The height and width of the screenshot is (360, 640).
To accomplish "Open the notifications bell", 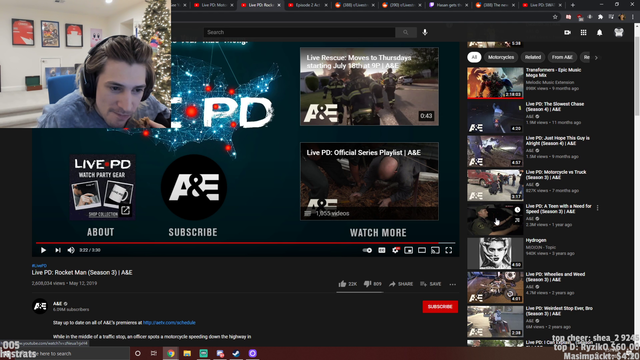I will click(600, 32).
